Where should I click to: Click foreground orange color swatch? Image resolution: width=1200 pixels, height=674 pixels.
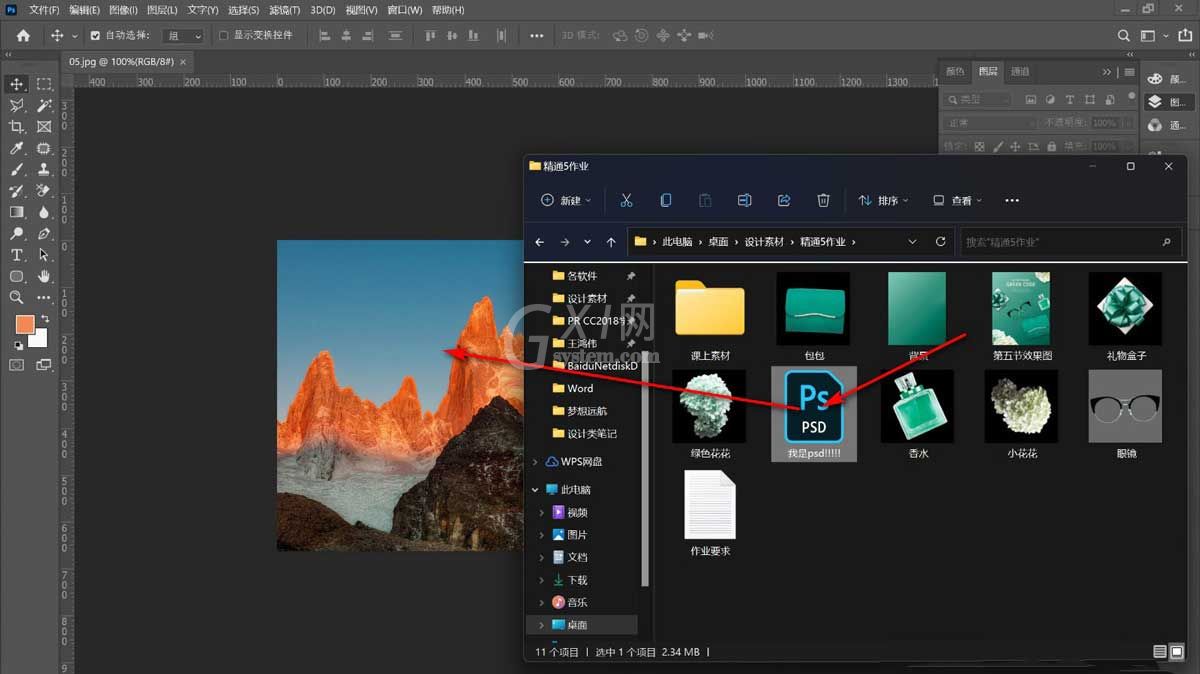(x=24, y=324)
